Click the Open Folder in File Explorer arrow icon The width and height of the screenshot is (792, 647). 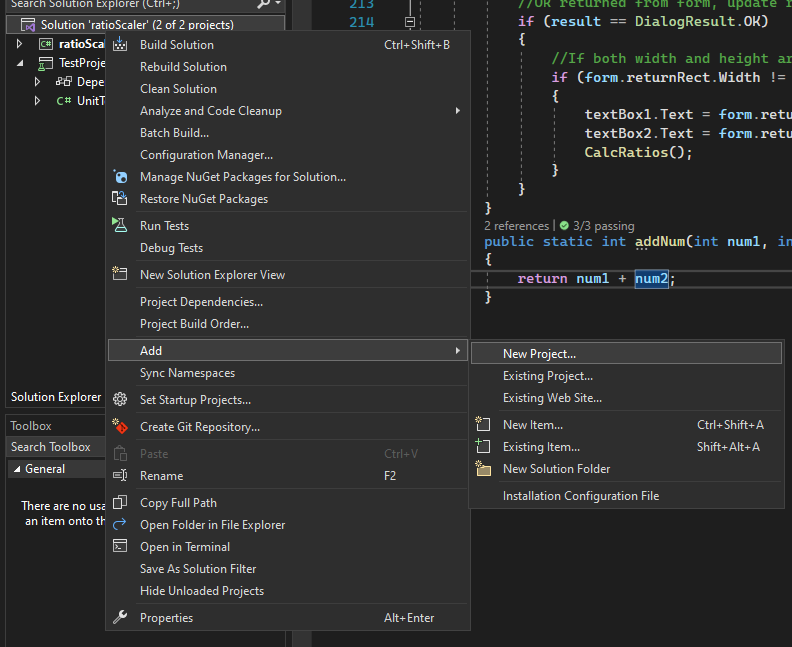point(120,524)
